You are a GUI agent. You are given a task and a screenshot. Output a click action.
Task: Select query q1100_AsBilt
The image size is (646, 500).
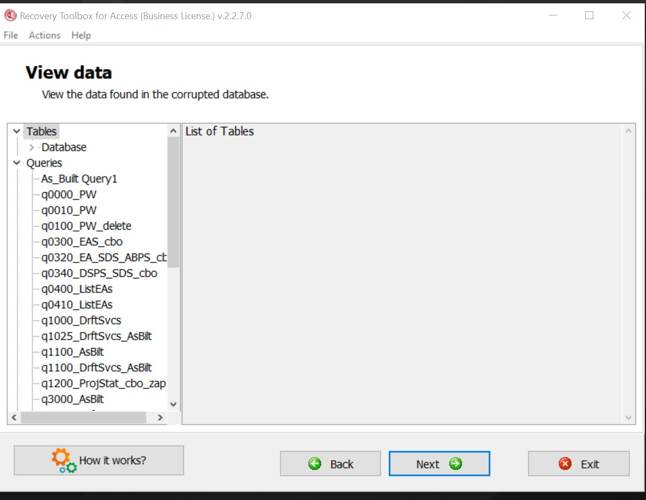(x=72, y=352)
